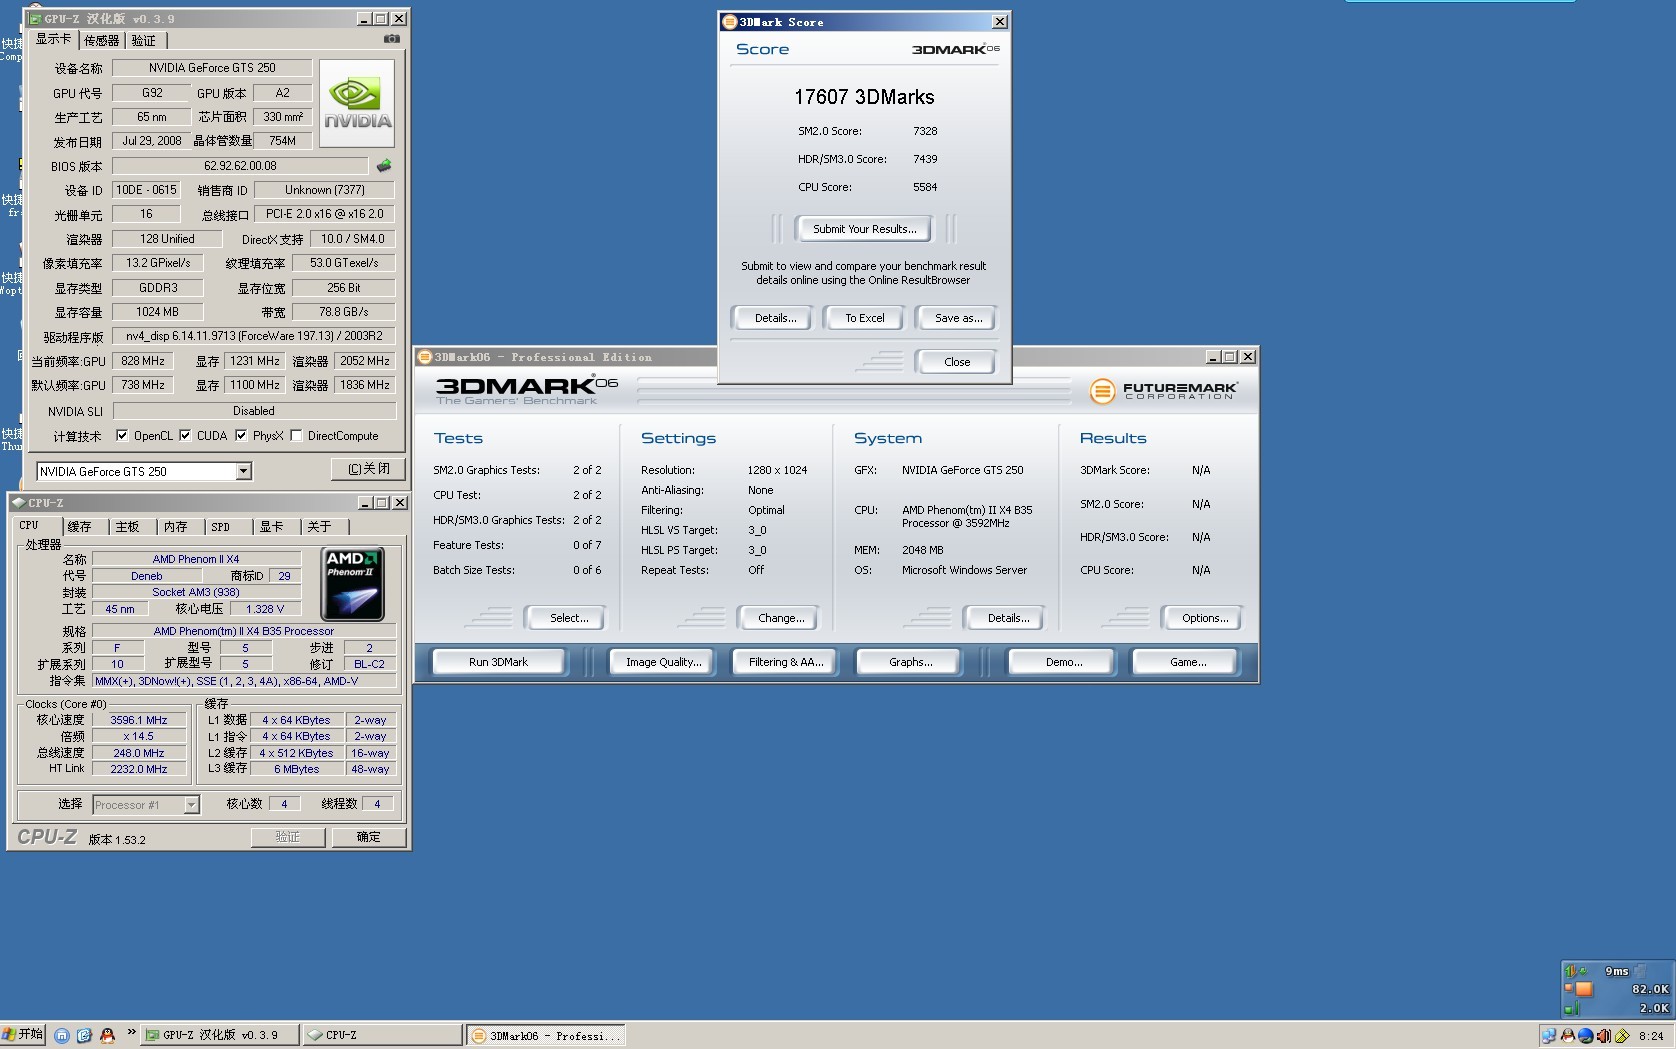Screen dimensions: 1676x1049
Task: Switch to the 传感器 tab in GPU-Z
Action: [102, 40]
